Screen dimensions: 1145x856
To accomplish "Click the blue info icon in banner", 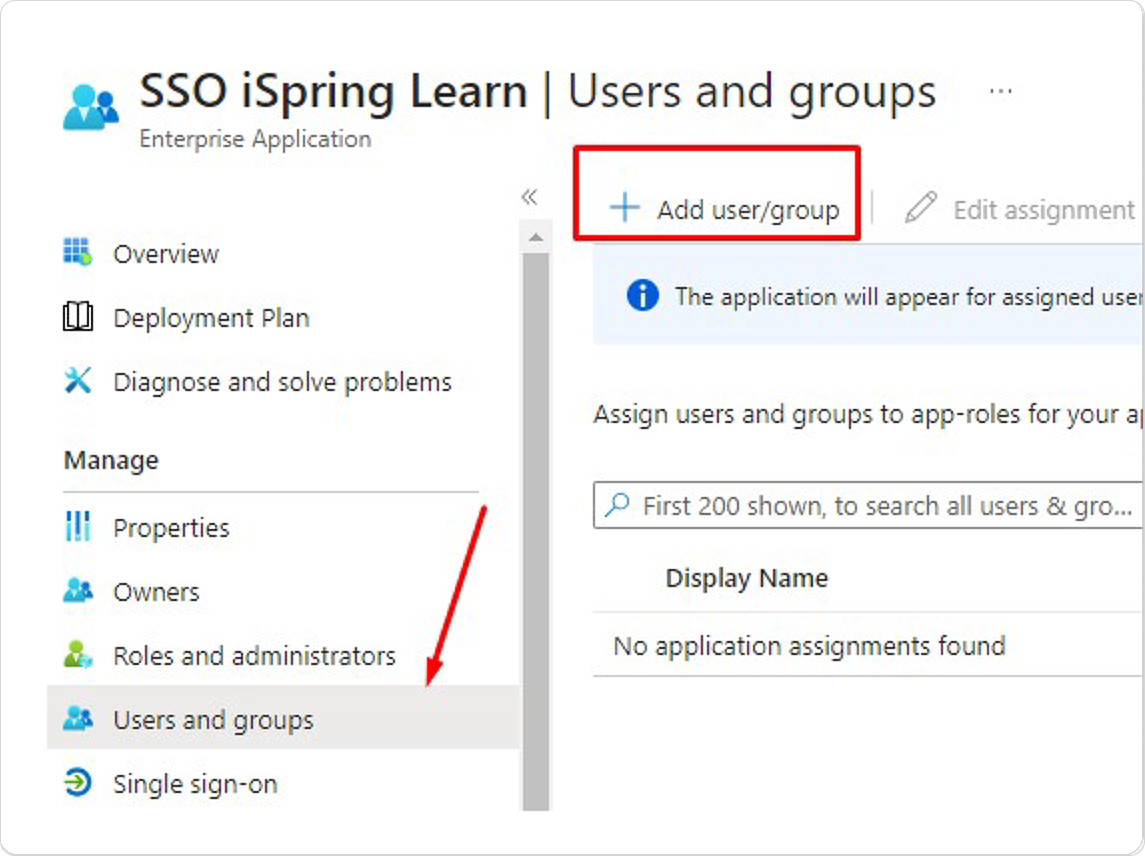I will 643,296.
